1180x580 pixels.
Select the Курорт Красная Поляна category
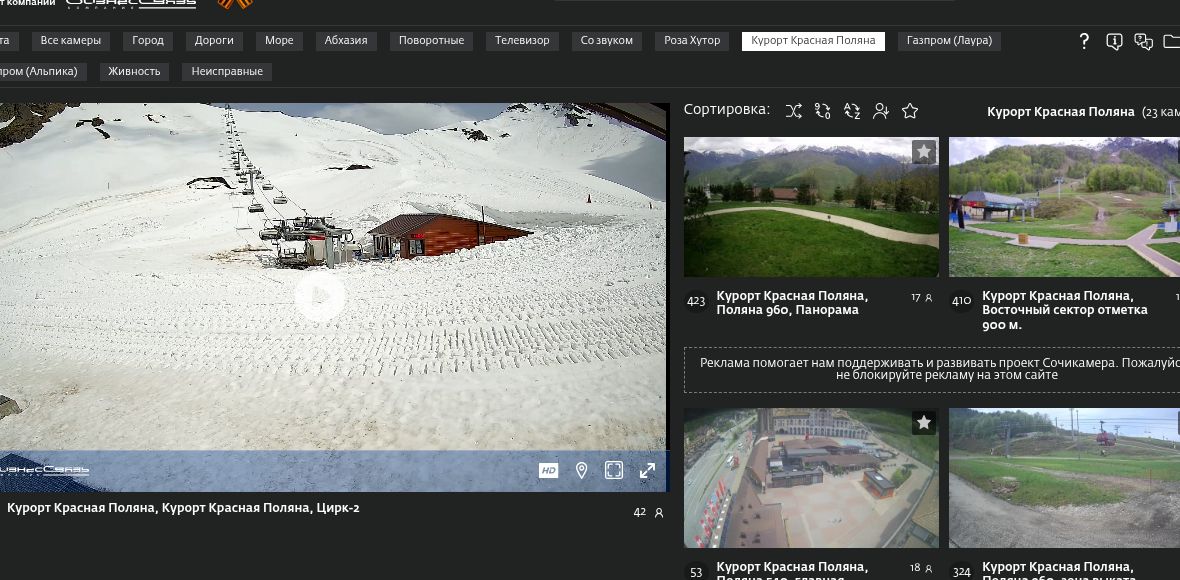pyautogui.click(x=814, y=41)
